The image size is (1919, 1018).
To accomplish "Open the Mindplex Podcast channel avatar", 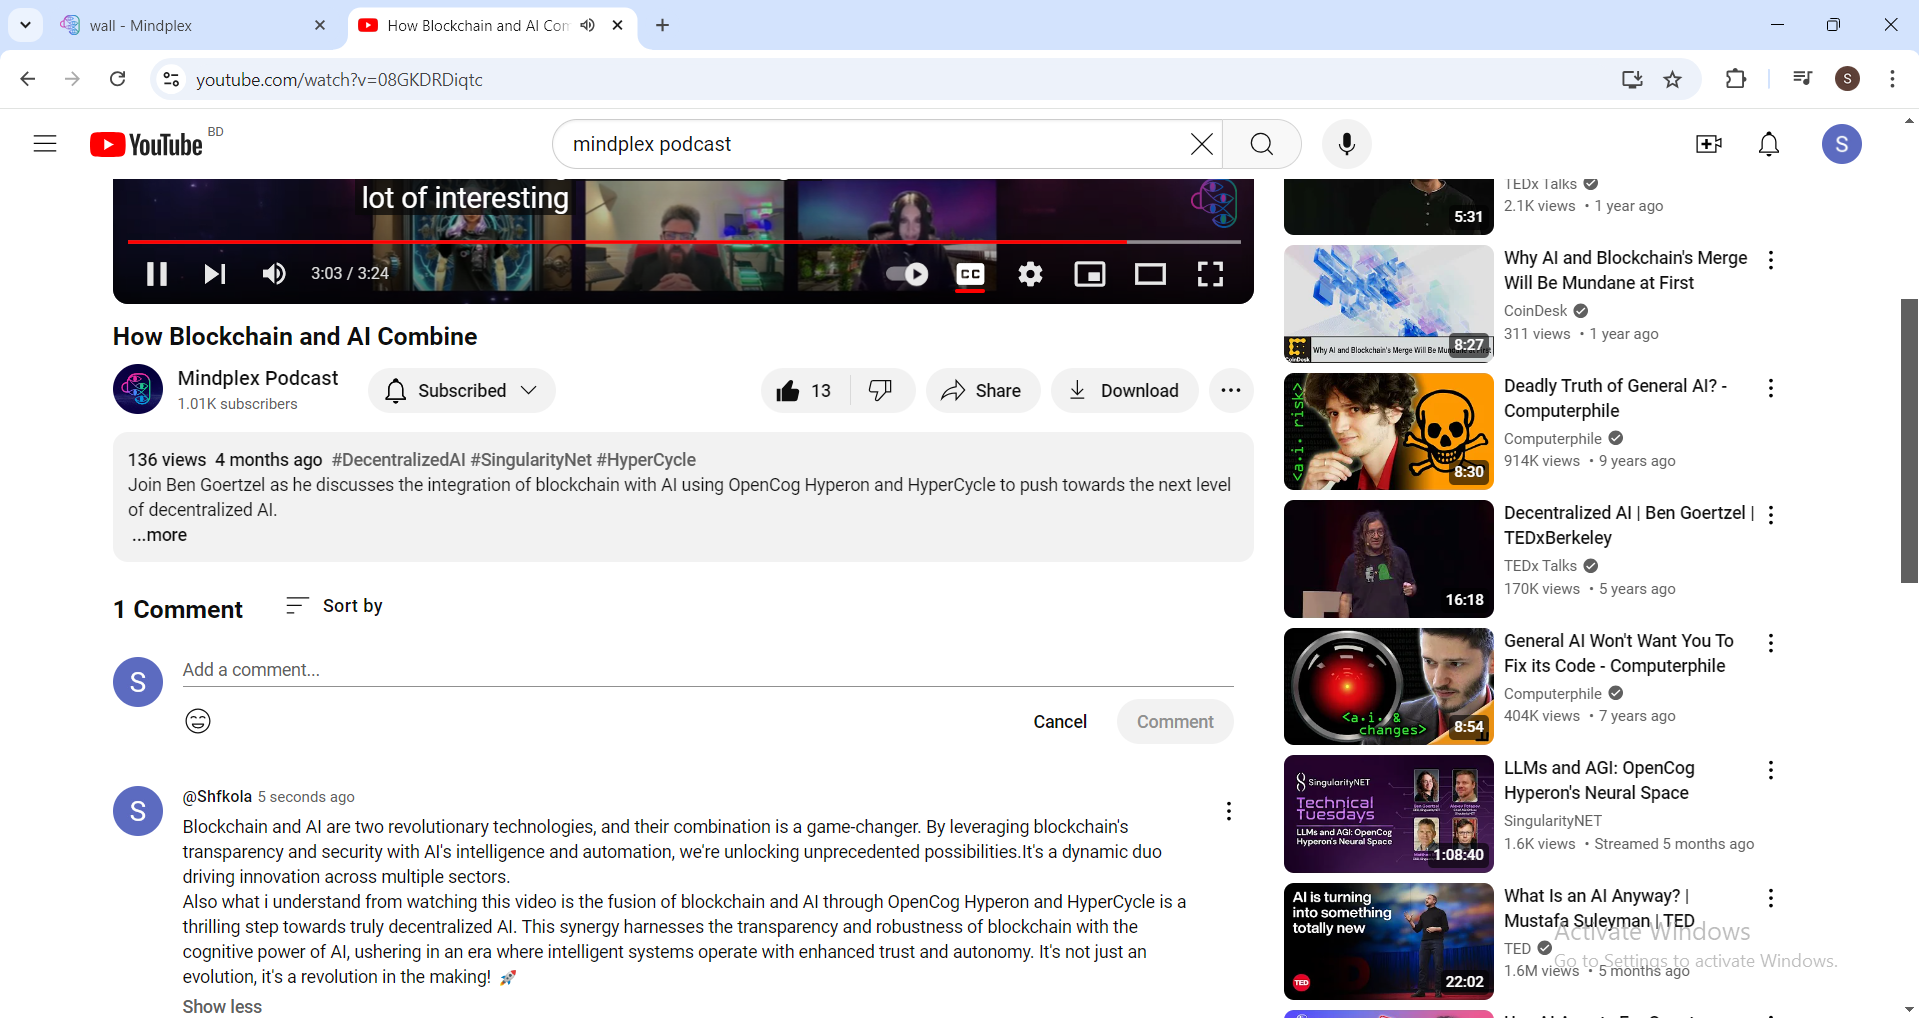I will (138, 389).
